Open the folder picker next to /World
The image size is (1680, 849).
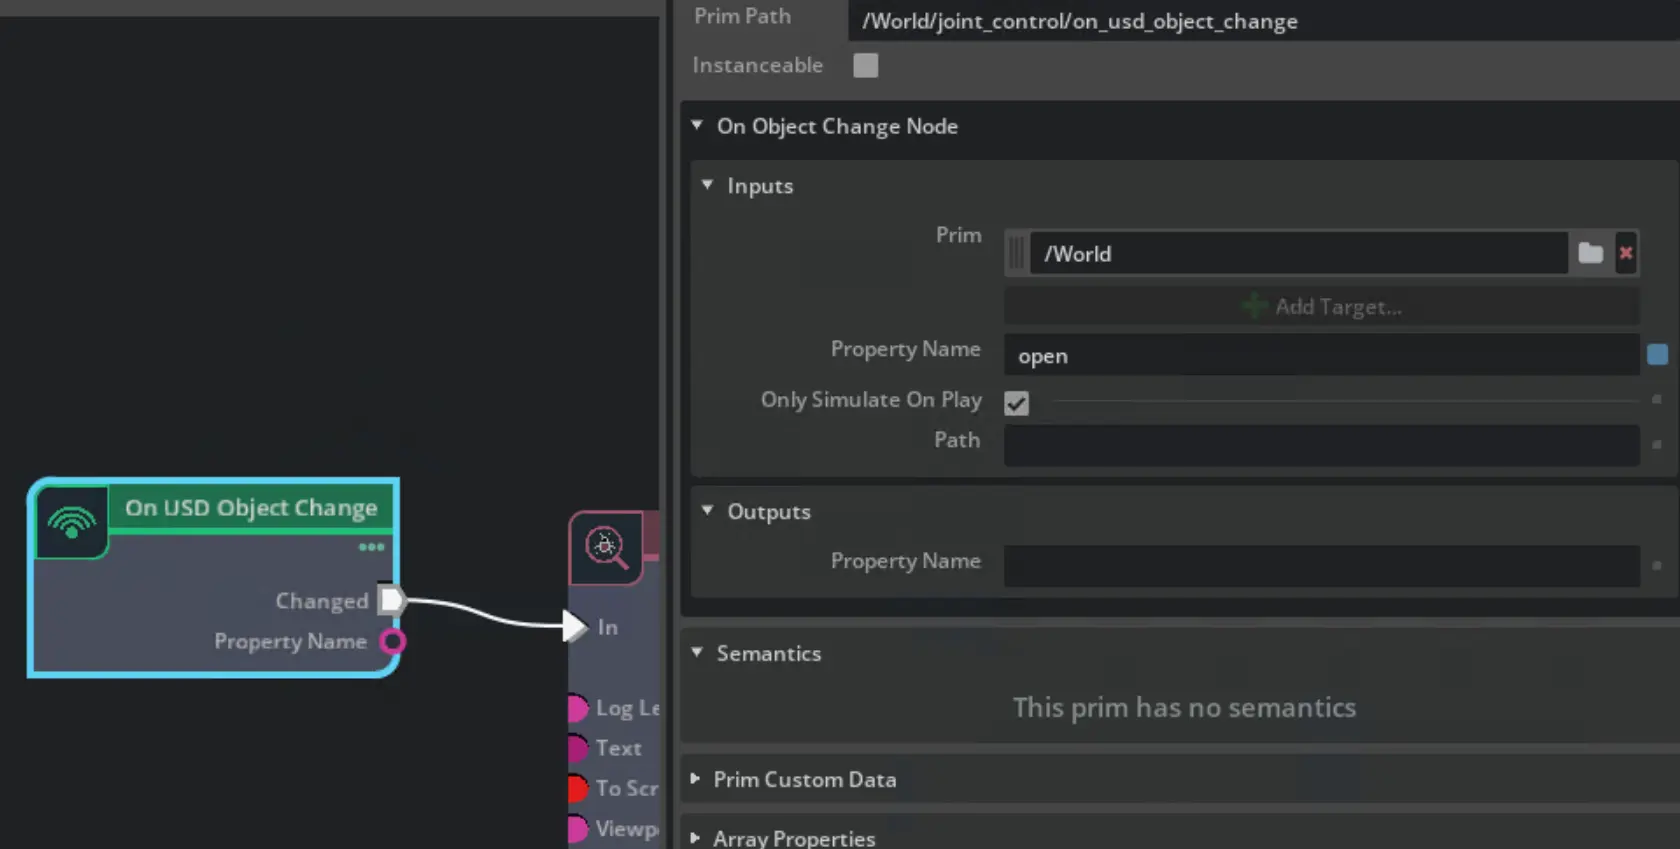pyautogui.click(x=1590, y=253)
